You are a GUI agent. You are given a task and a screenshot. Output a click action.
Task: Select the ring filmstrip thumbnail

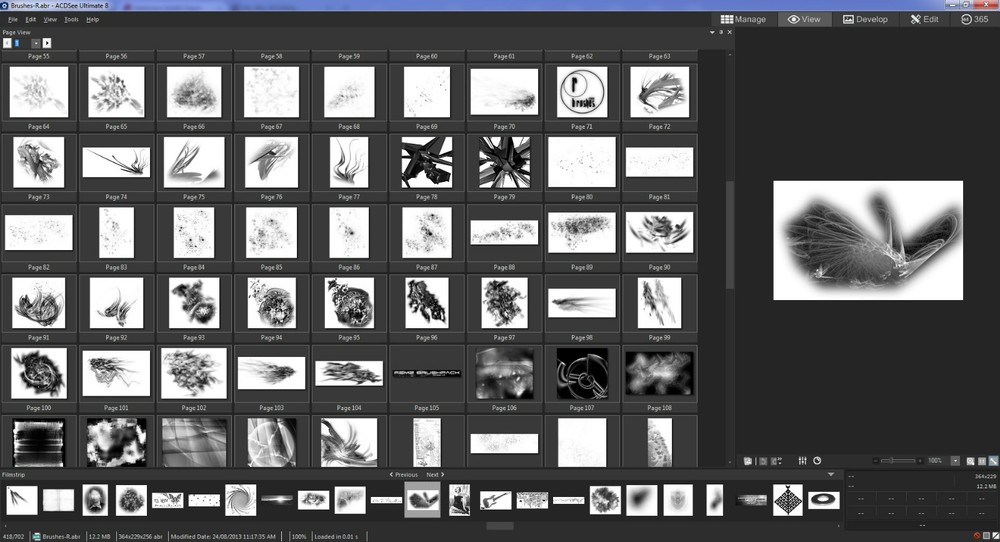[x=824, y=500]
